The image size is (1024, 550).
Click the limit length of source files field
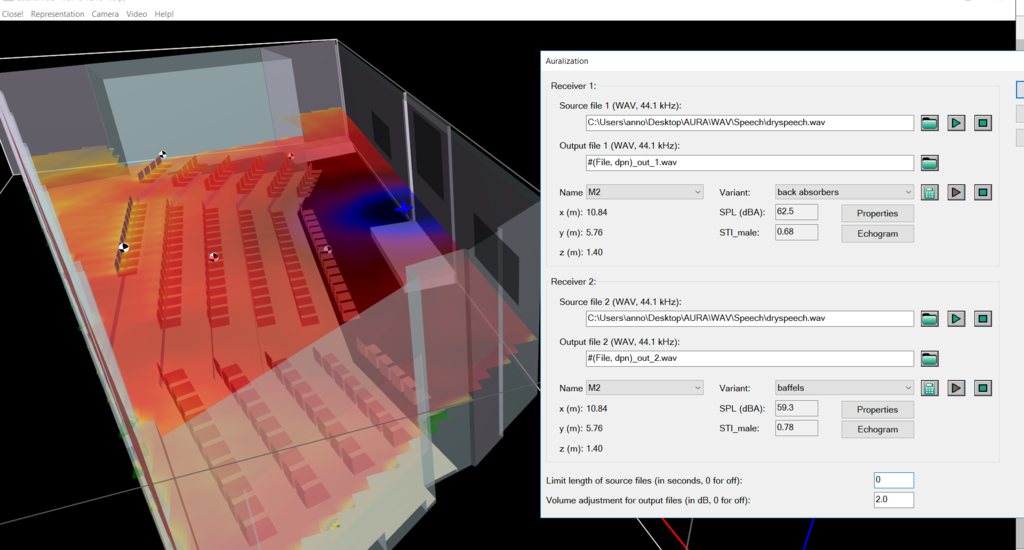893,480
